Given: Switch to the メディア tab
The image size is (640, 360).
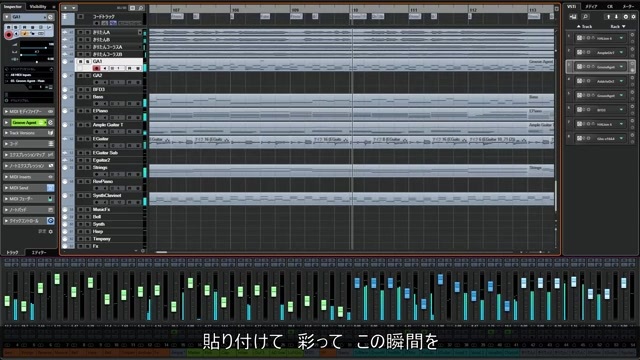Looking at the screenshot, I should tap(591, 7).
